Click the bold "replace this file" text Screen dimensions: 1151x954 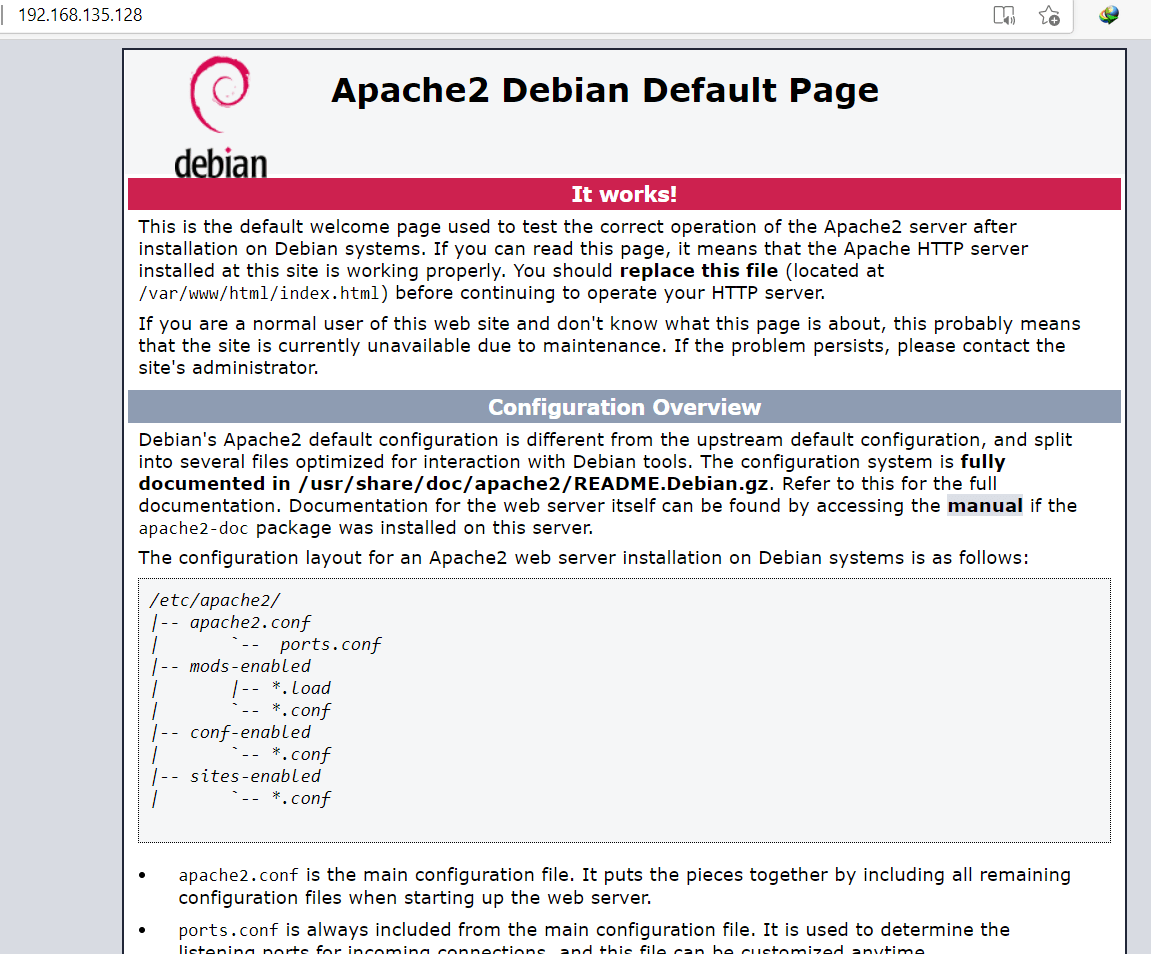[x=698, y=271]
